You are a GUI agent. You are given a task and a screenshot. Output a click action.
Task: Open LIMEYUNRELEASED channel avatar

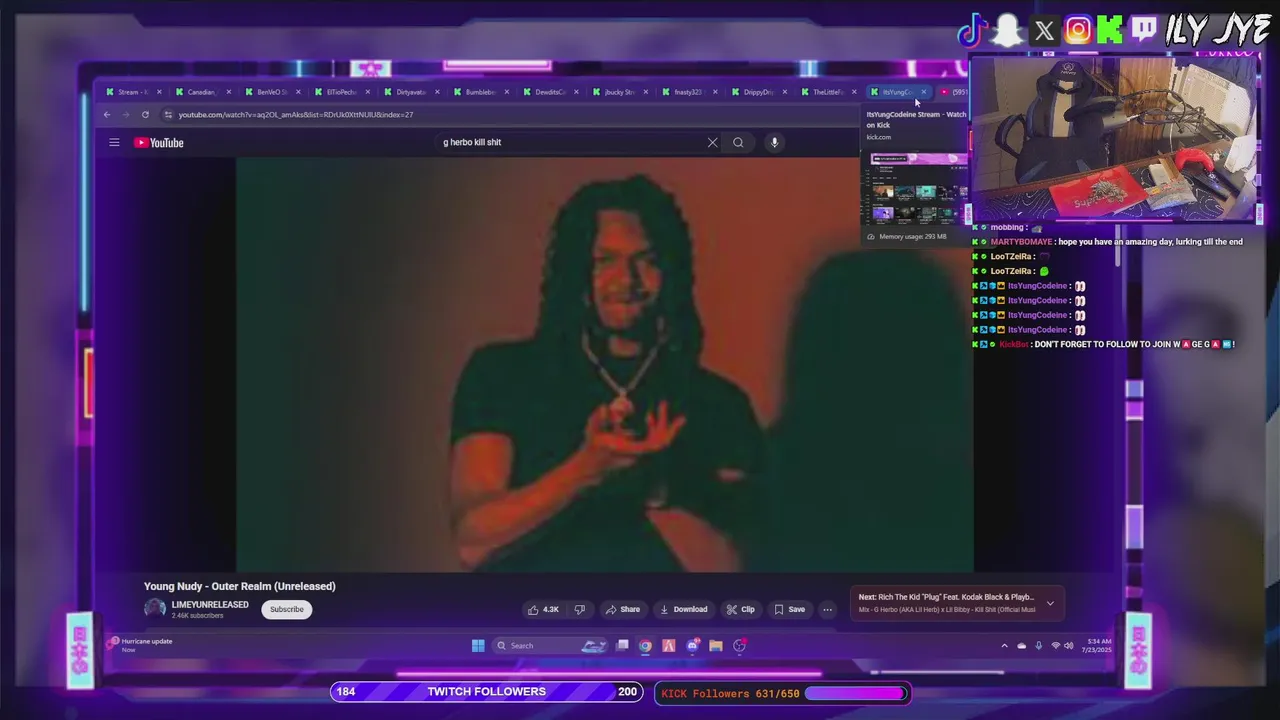tap(155, 609)
